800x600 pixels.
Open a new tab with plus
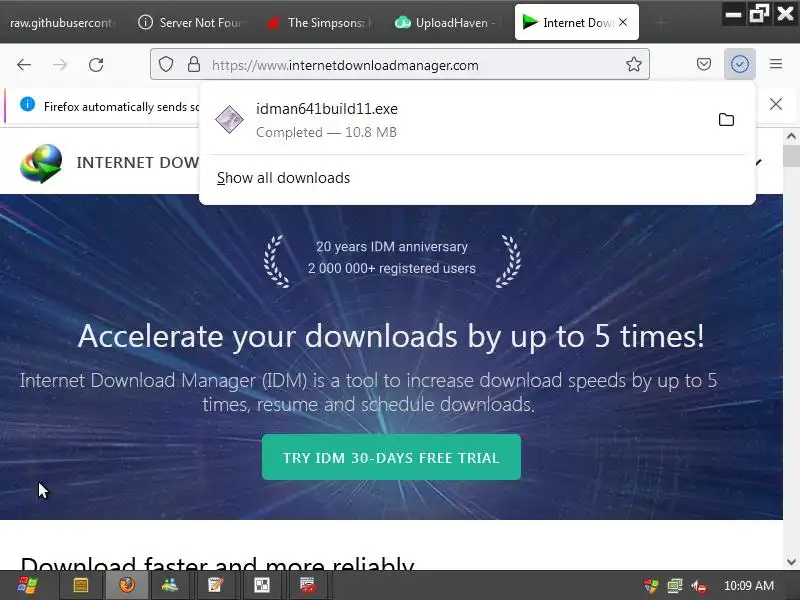click(661, 23)
